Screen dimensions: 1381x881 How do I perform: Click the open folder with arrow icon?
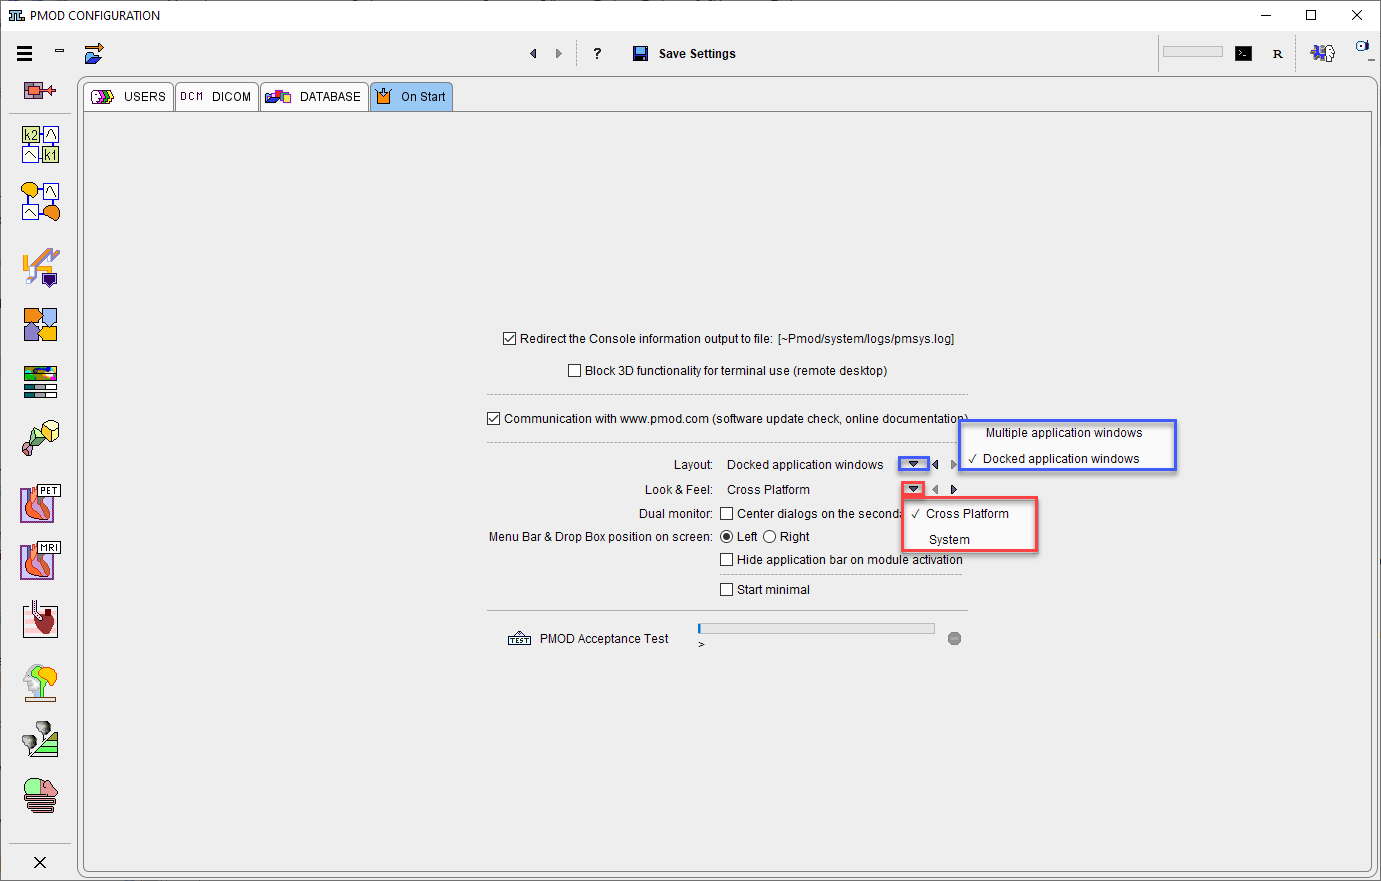pos(94,54)
